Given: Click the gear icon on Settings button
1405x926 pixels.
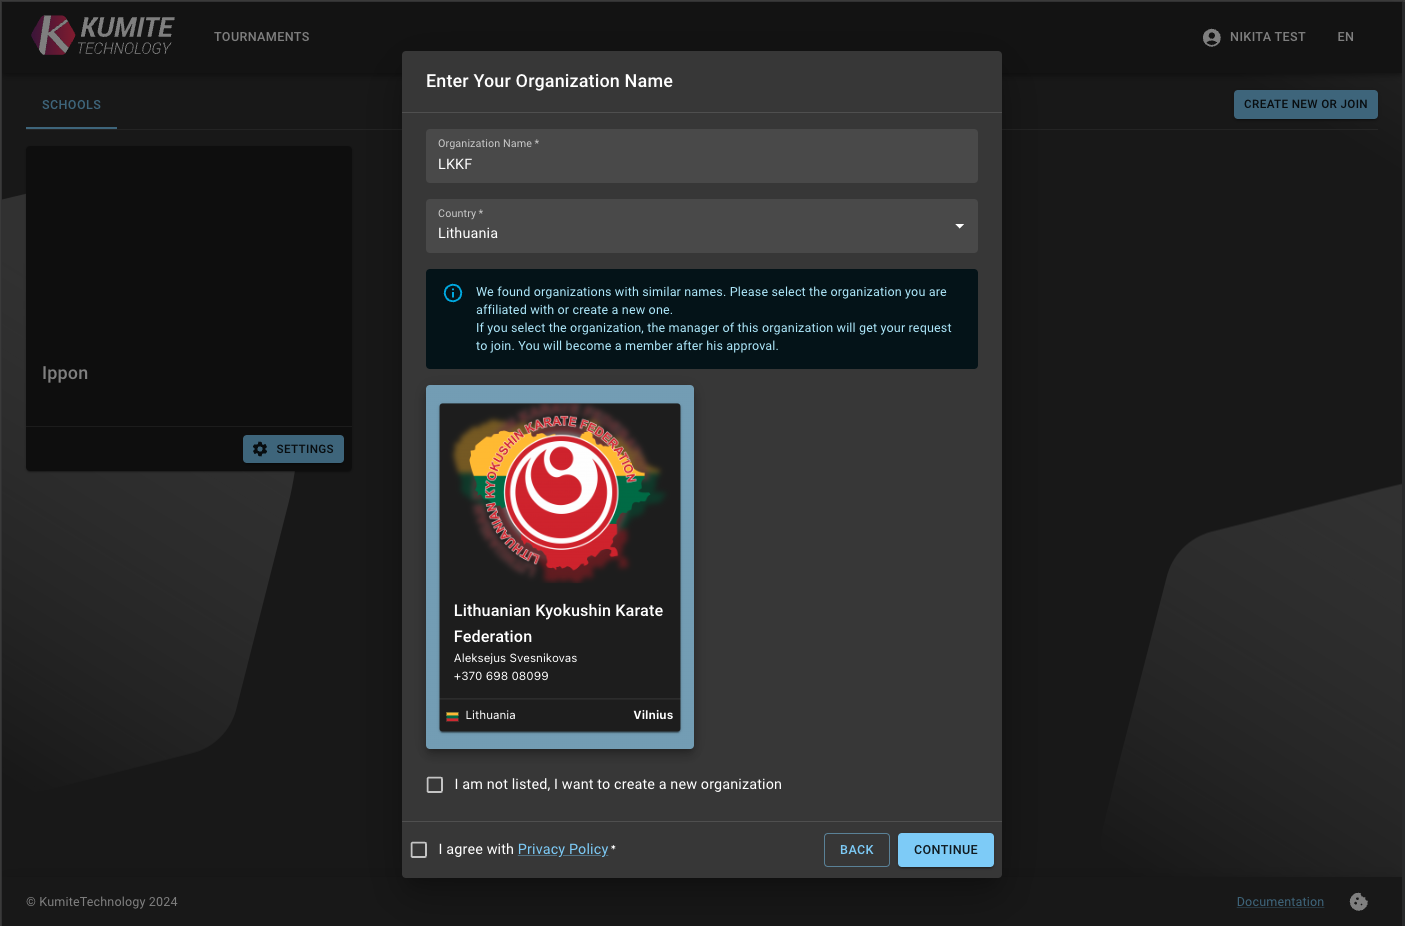Looking at the screenshot, I should [x=260, y=449].
